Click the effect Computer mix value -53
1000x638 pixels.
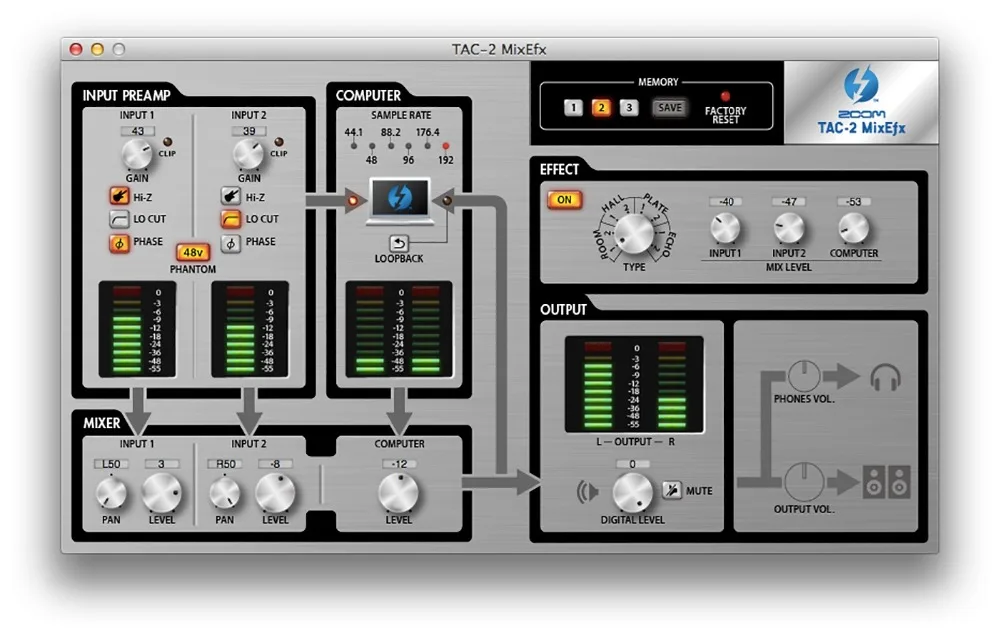(854, 202)
